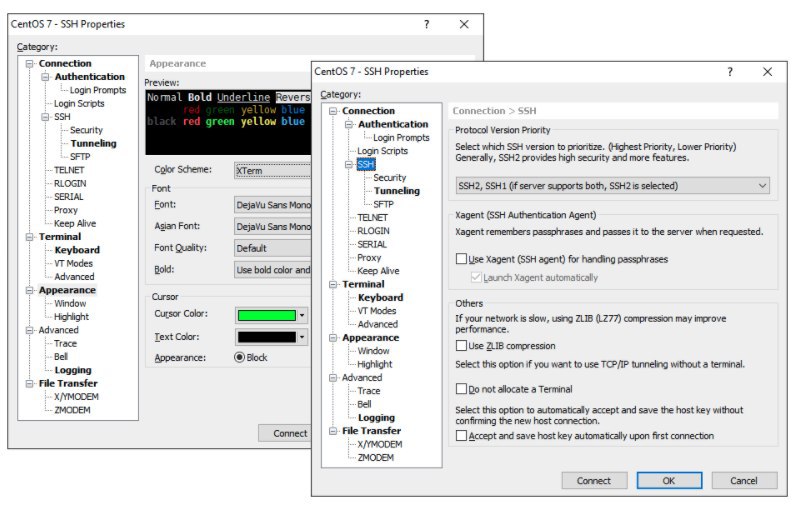
Task: Select Bell in front window tree
Action: point(364,404)
